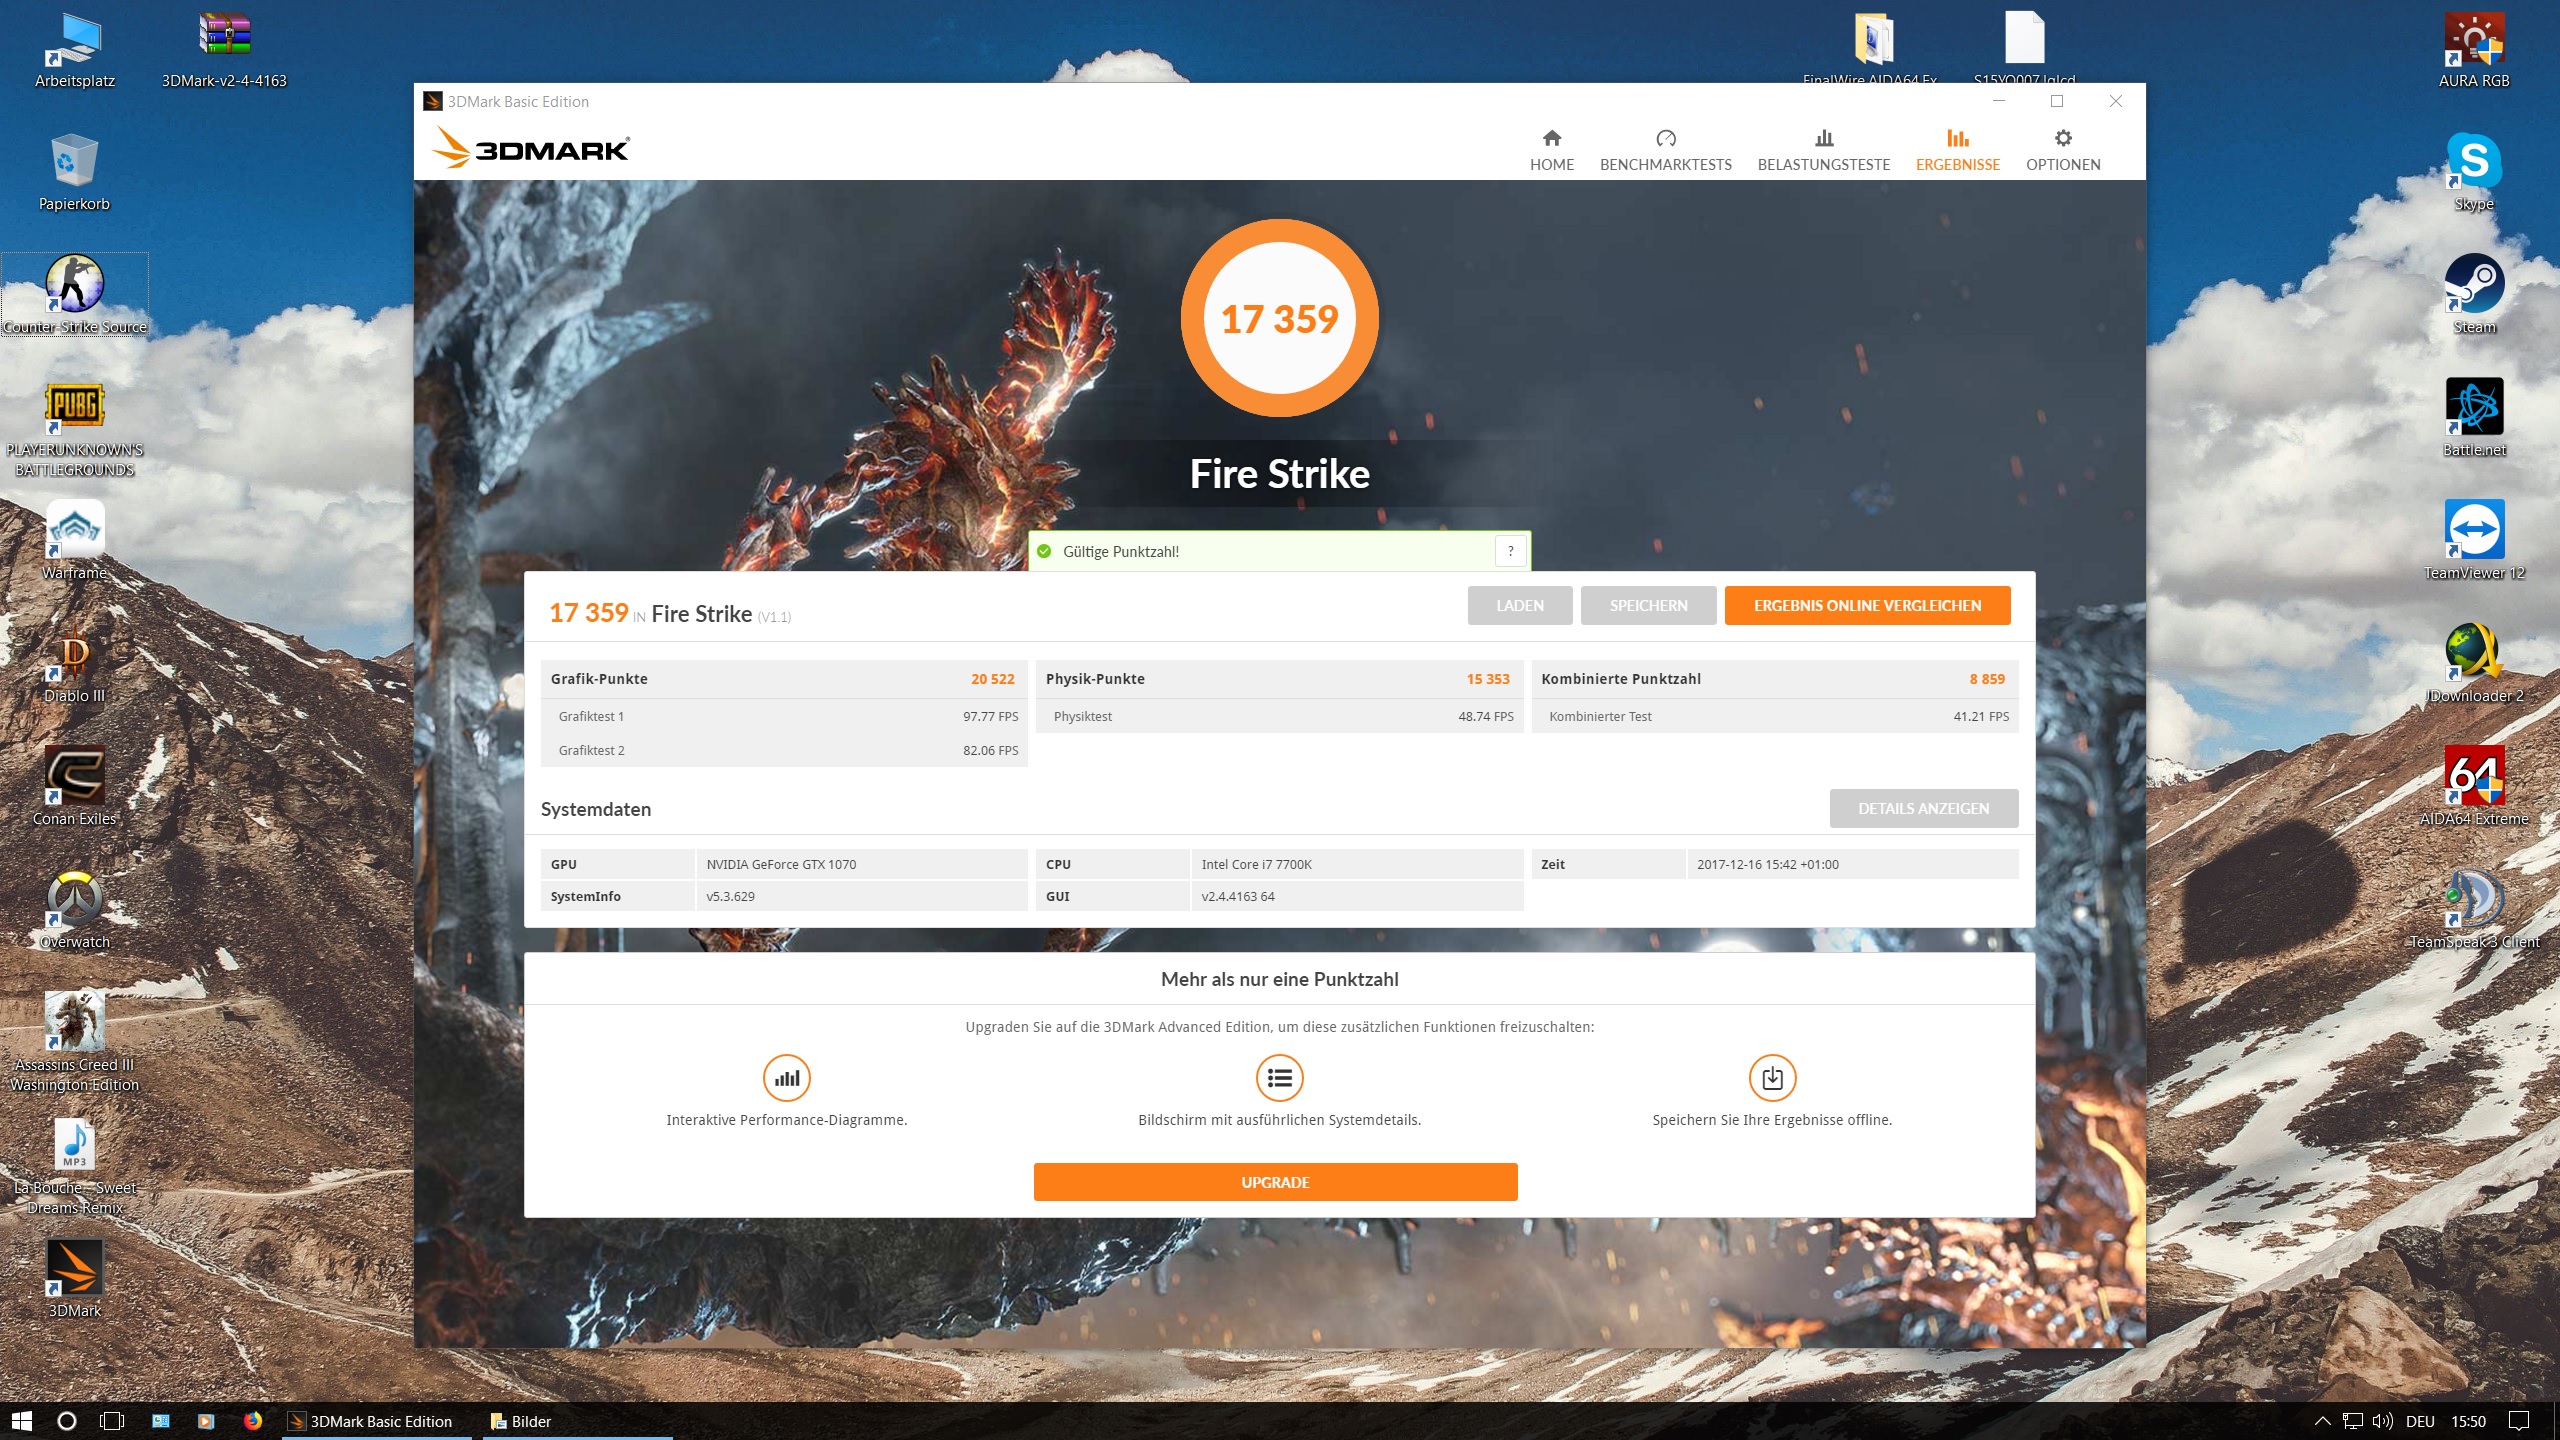Screen dimensions: 2560x1440
Task: Open the Home tab in 3DMark
Action: click(1551, 150)
